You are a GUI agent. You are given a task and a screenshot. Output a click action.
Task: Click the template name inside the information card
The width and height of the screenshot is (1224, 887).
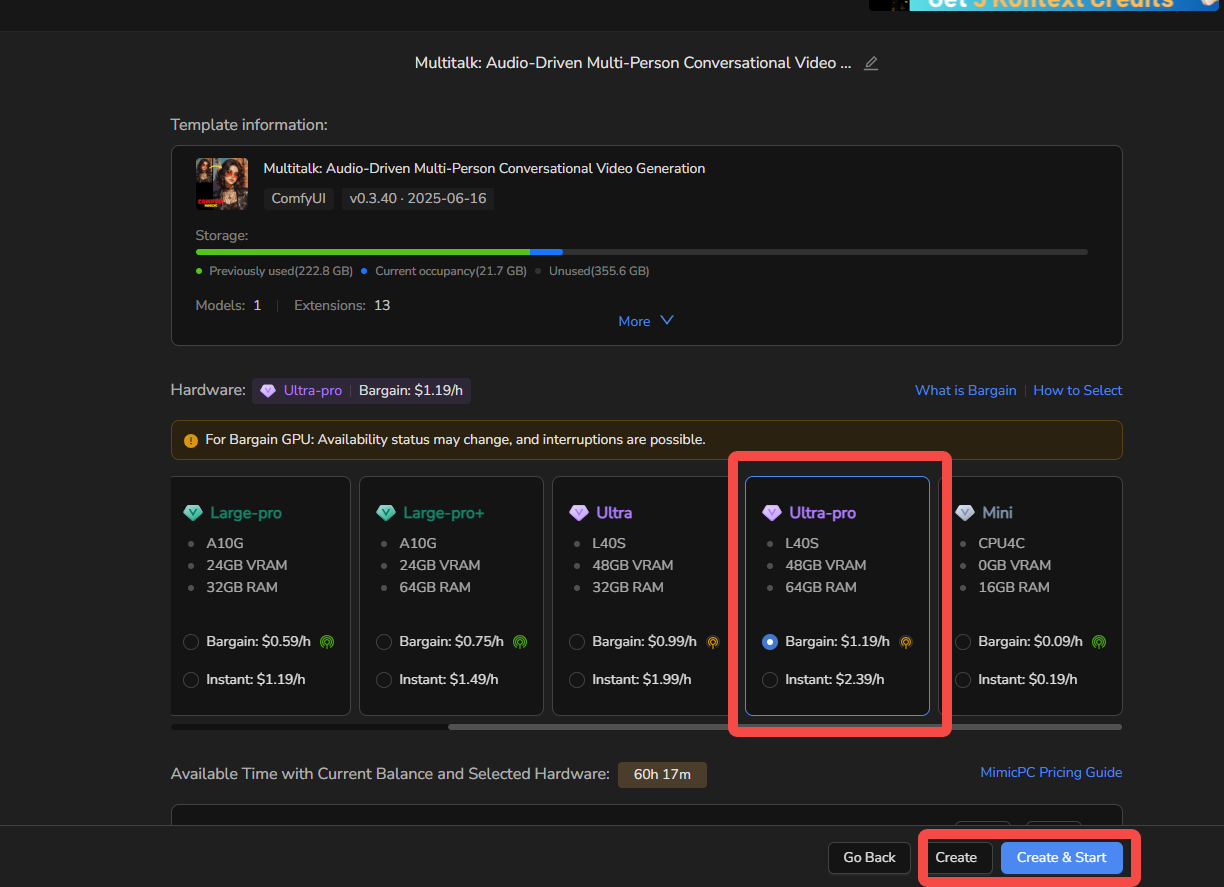[484, 168]
